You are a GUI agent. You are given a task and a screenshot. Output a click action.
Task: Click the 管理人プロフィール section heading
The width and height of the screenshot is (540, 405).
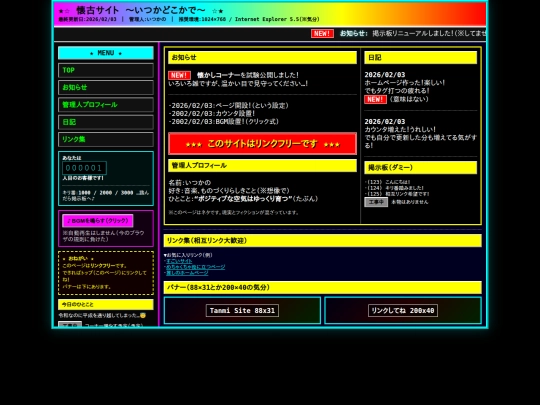262,166
